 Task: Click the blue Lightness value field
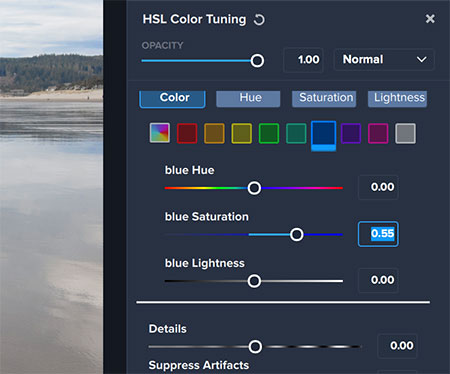tap(378, 280)
